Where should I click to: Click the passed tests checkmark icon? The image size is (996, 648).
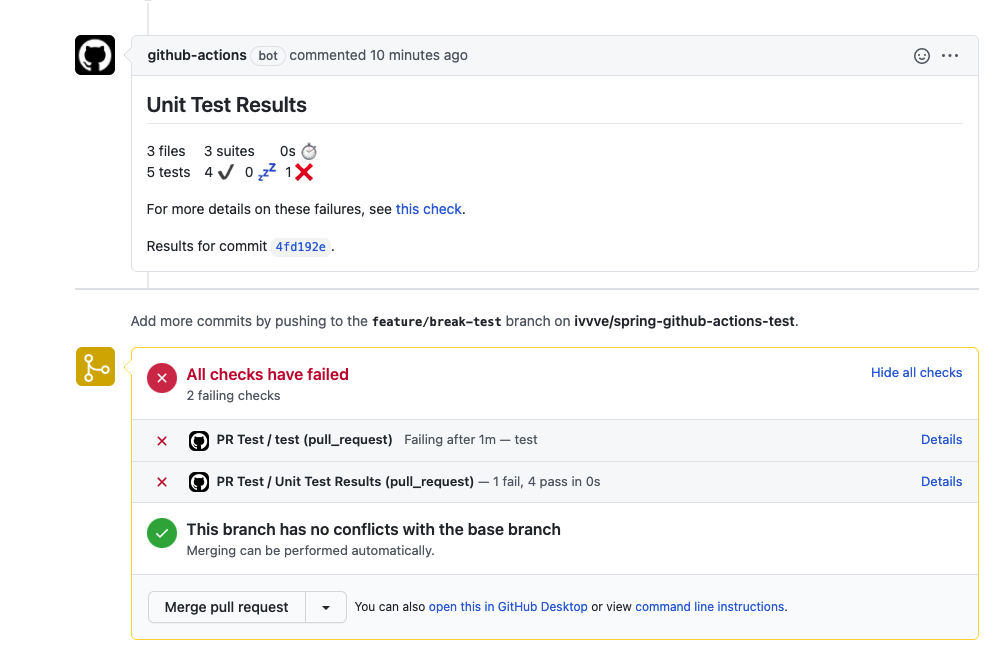coord(225,172)
